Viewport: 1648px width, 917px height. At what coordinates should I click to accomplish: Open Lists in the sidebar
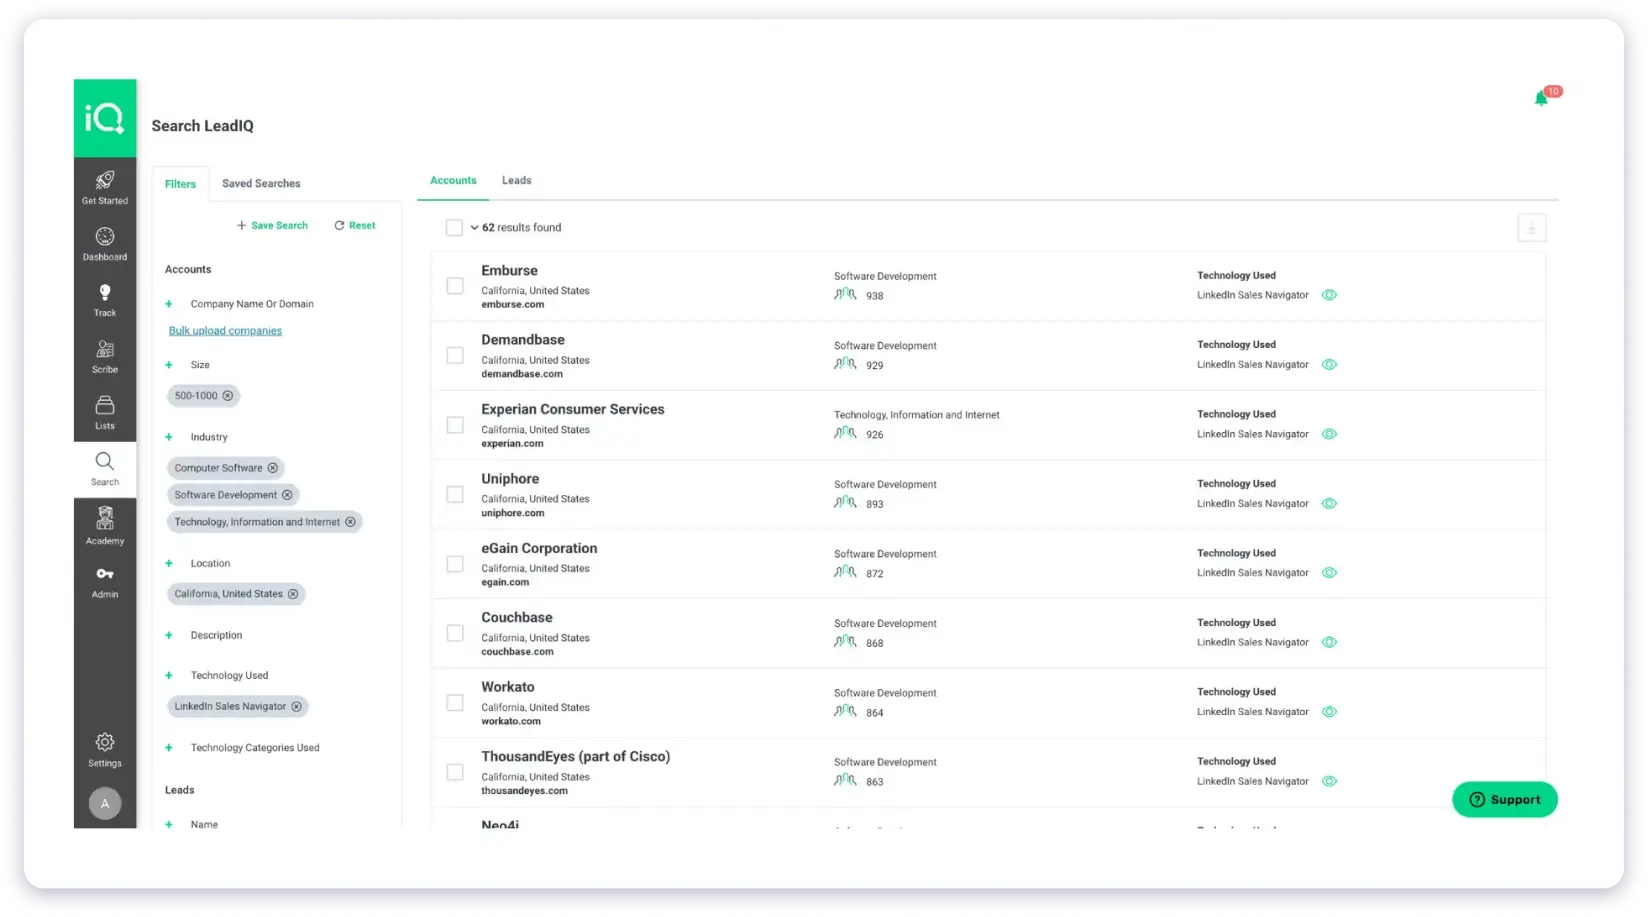click(104, 413)
